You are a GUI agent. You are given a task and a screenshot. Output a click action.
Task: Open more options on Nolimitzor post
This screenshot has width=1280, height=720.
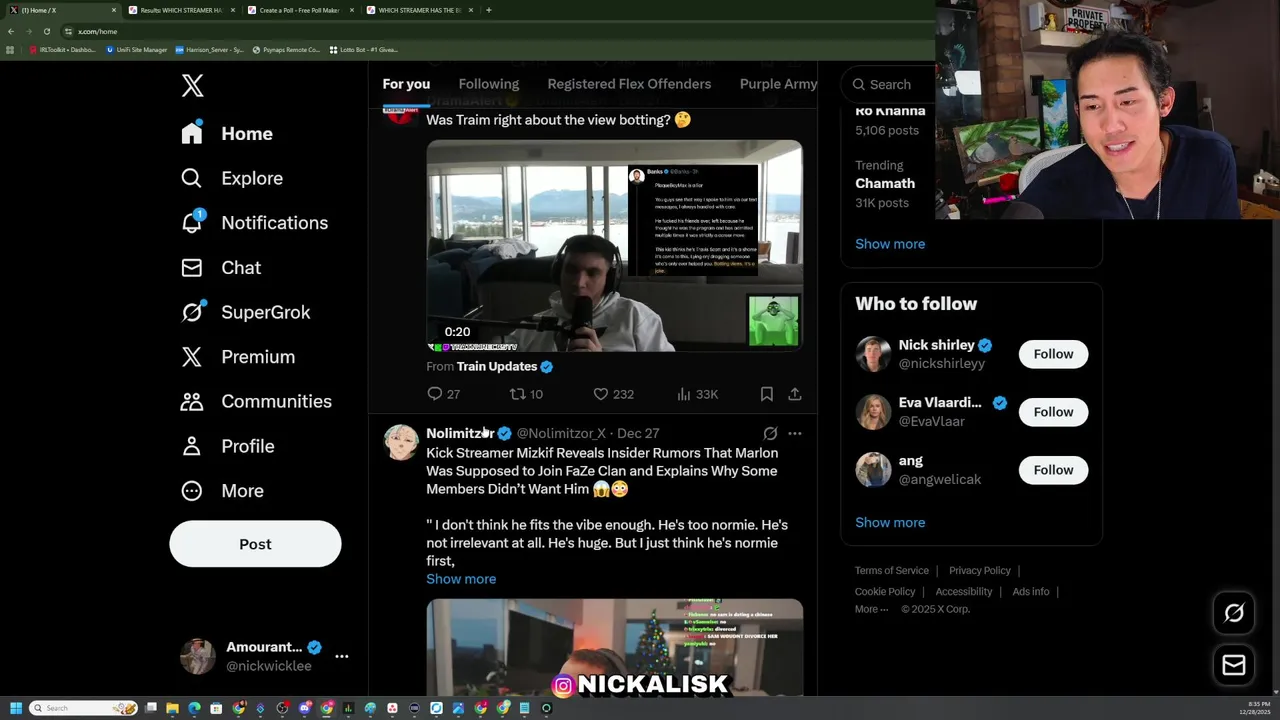[795, 433]
